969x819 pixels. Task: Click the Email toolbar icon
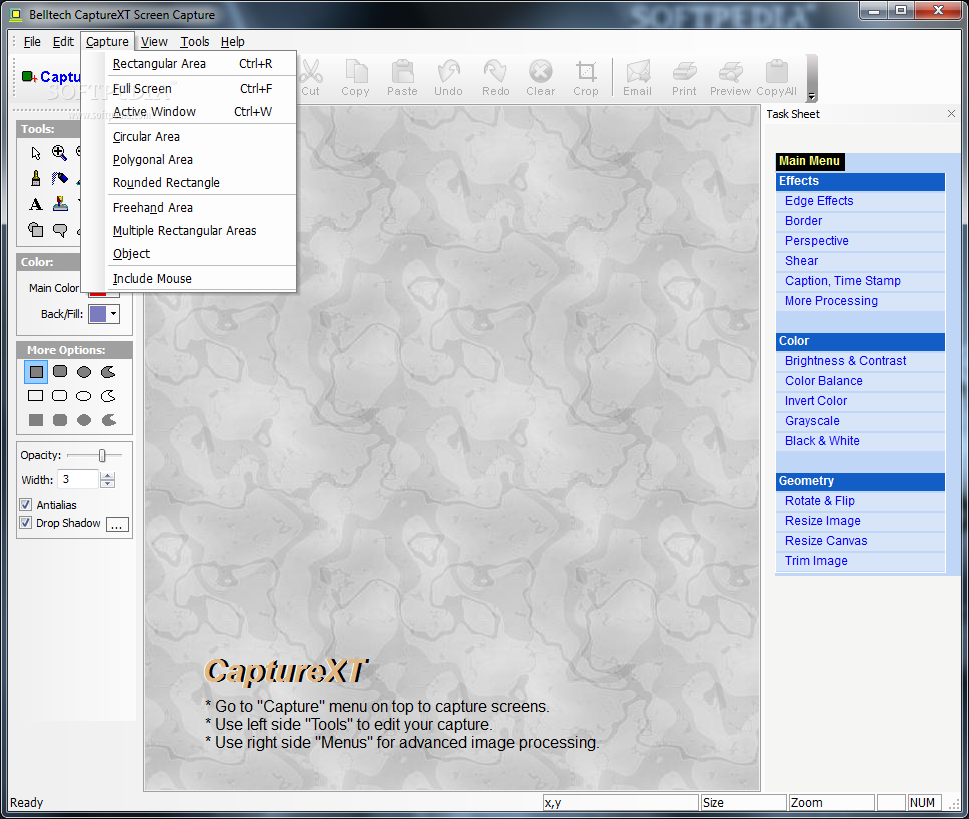coord(638,78)
